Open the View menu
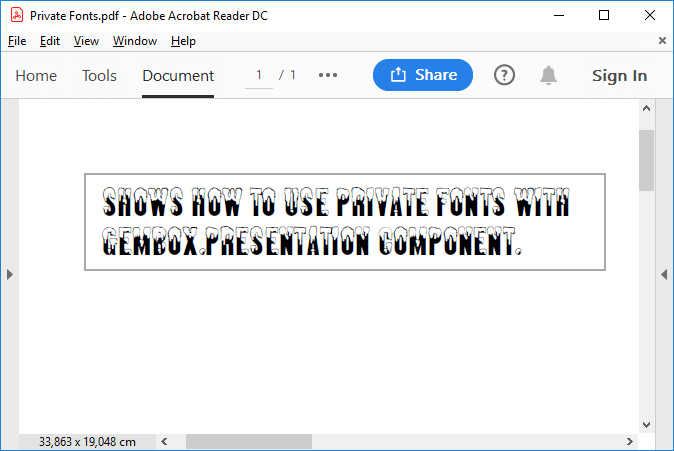The width and height of the screenshot is (674, 451). click(86, 41)
